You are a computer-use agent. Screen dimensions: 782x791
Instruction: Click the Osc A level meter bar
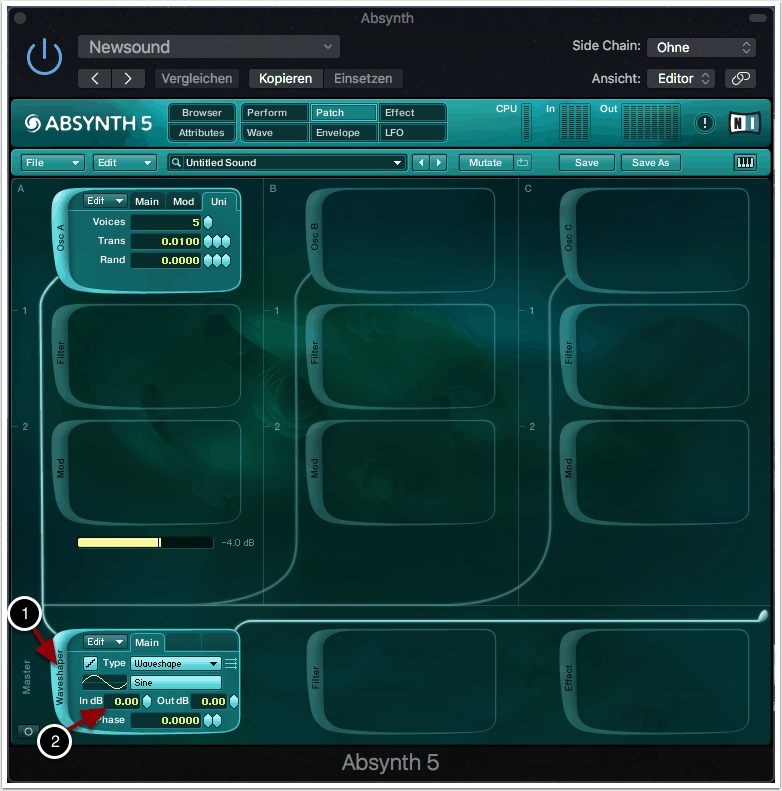(145, 542)
